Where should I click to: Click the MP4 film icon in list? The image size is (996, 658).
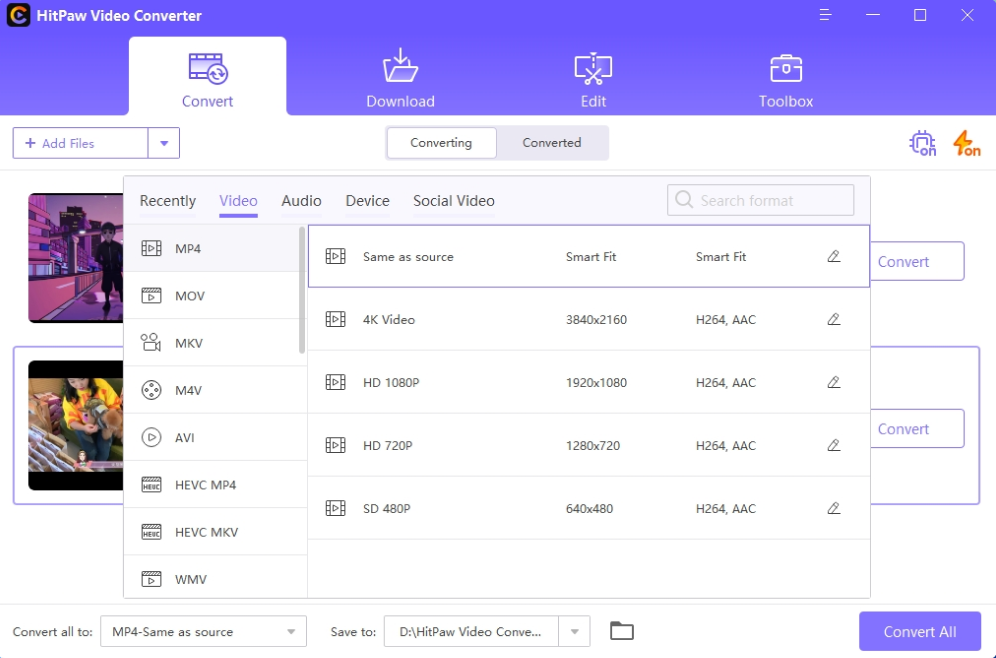coord(151,248)
